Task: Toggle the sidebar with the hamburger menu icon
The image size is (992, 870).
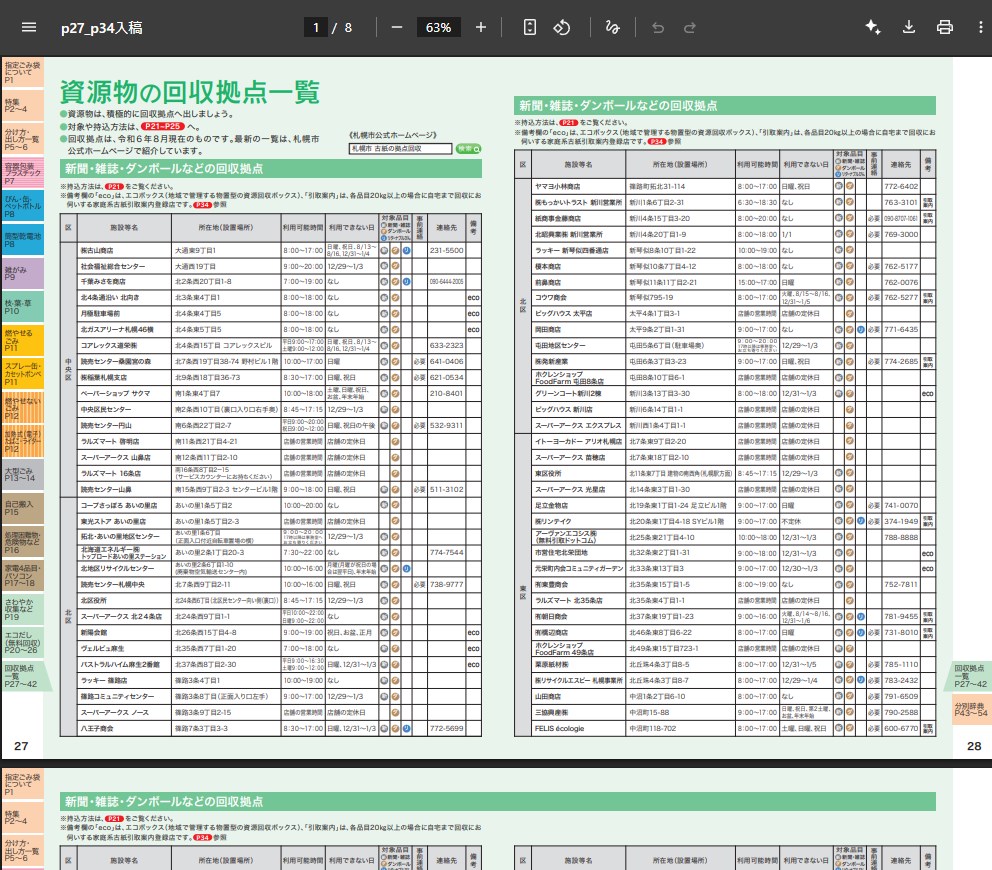Action: coord(28,27)
